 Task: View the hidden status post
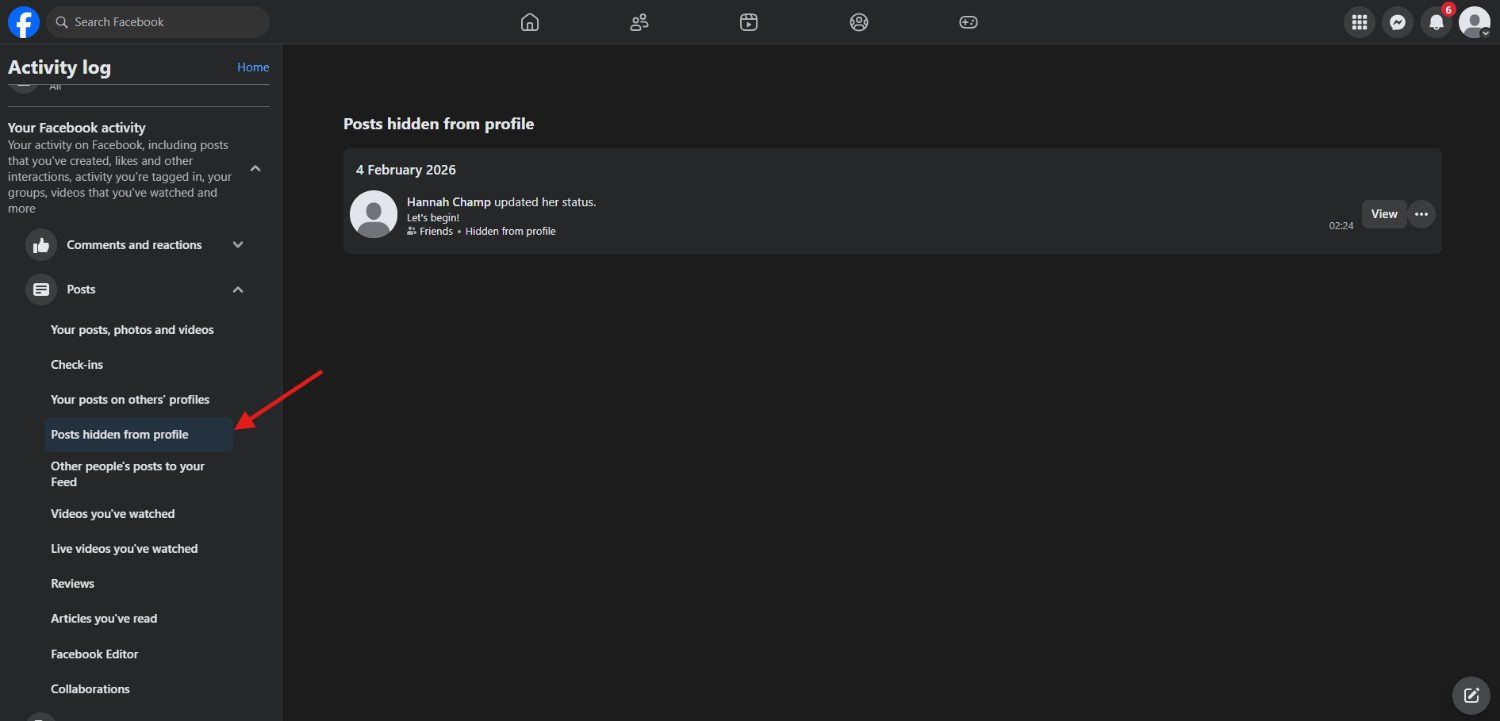pos(1383,213)
